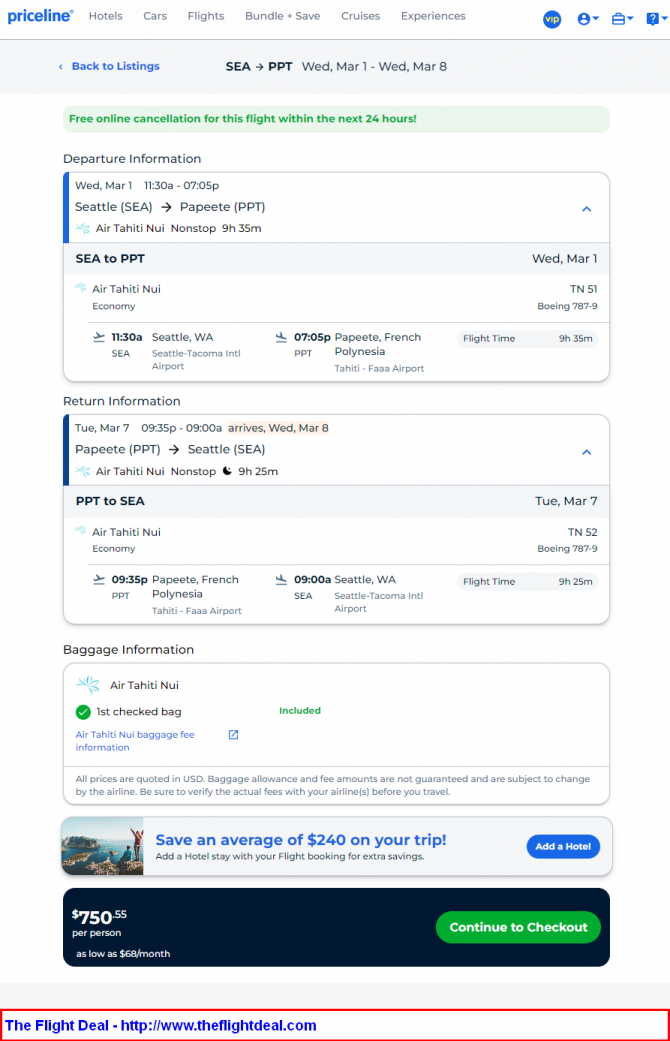Open the account profile icon menu
This screenshot has width=670, height=1041.
pos(588,19)
